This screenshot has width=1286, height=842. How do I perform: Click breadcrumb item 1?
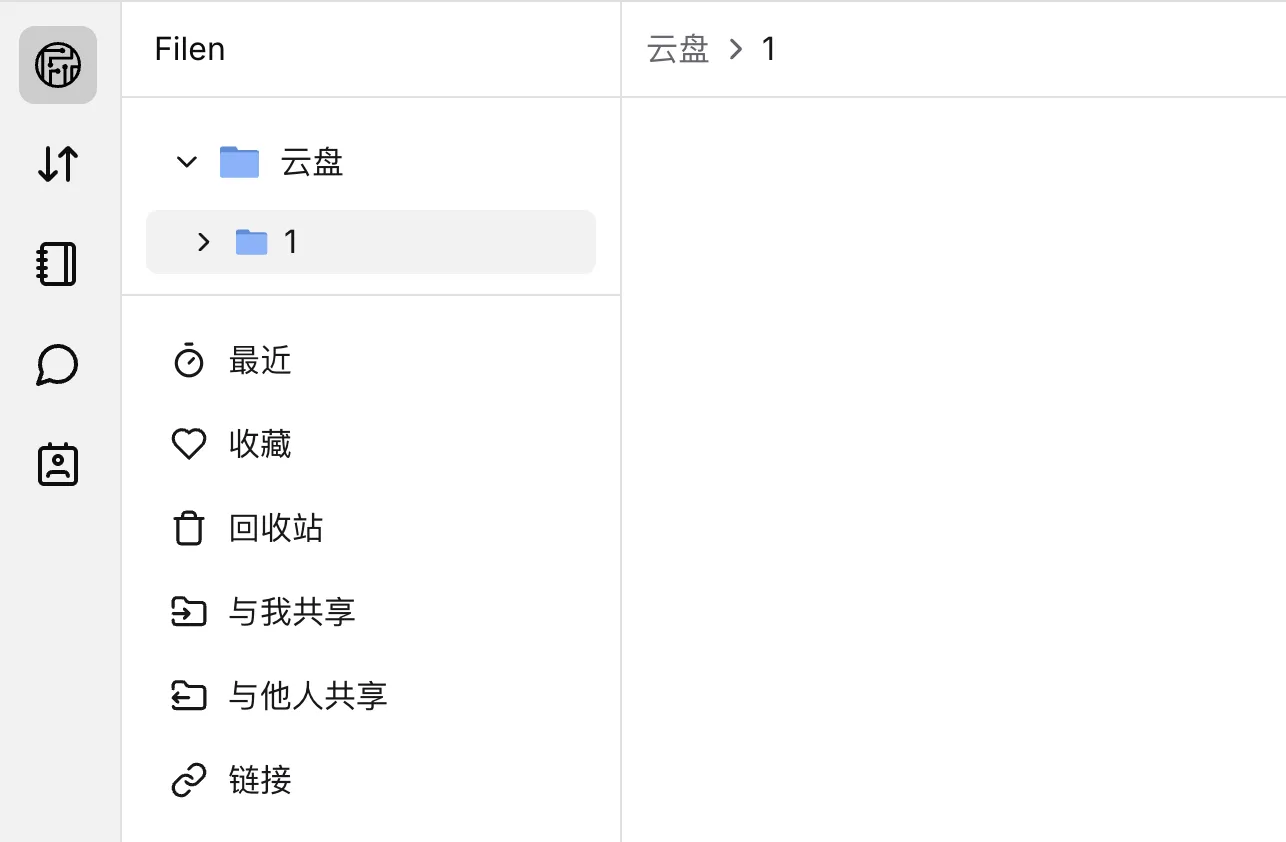(x=768, y=49)
